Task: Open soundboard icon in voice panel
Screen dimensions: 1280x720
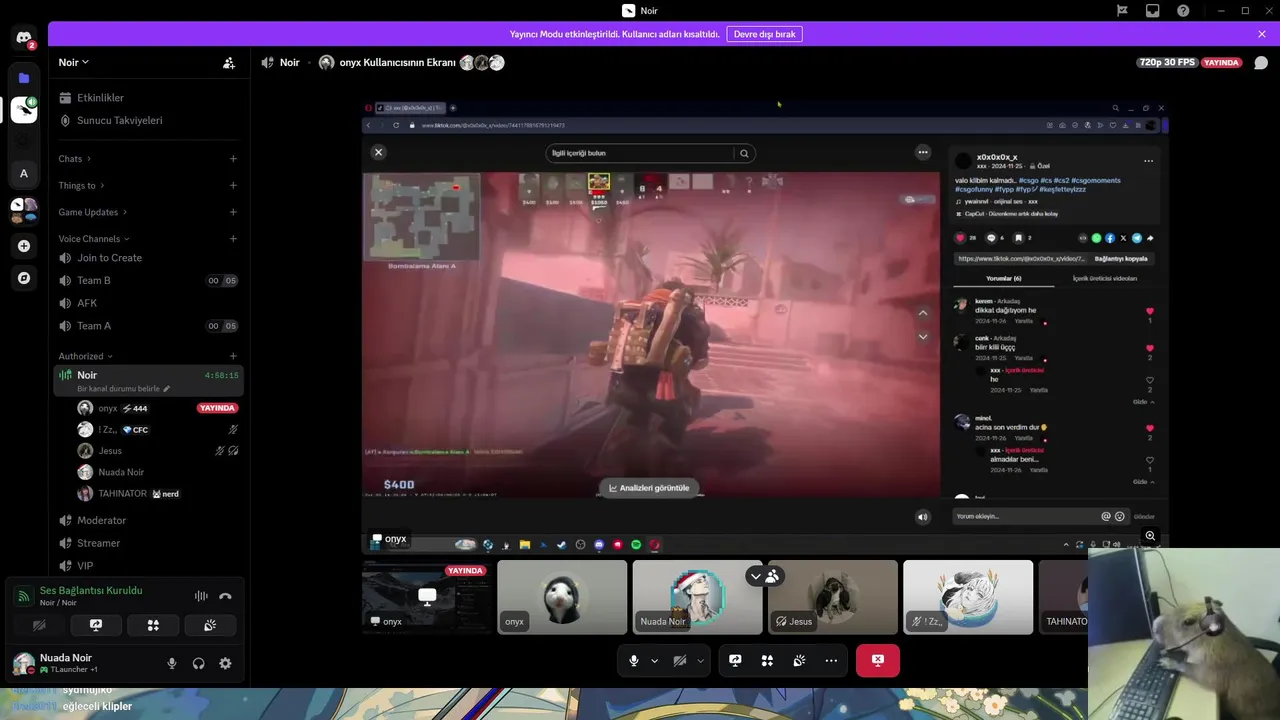Action: (210, 625)
